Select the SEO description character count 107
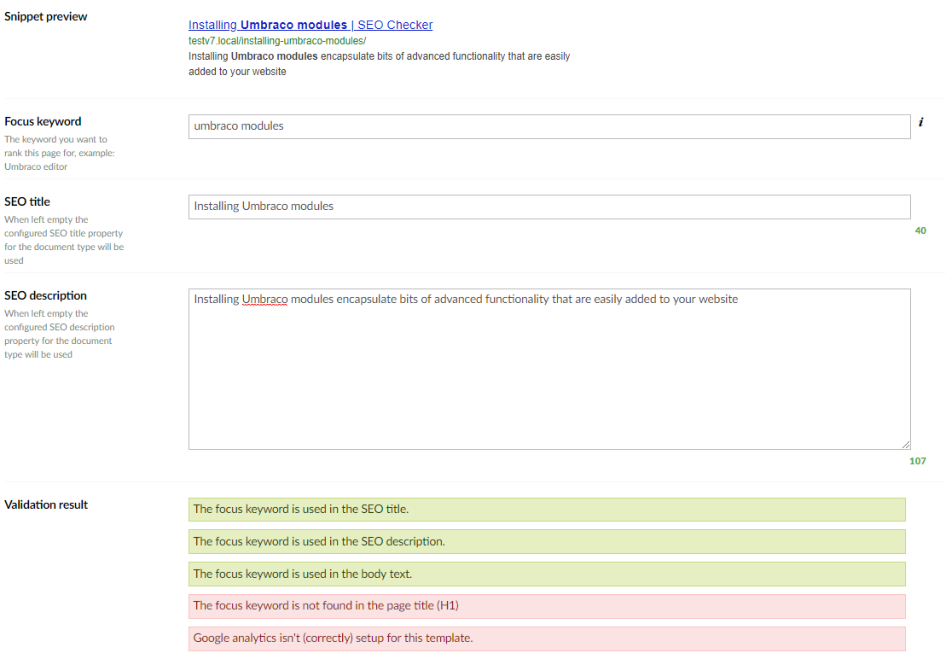The width and height of the screenshot is (946, 653). tap(917, 461)
